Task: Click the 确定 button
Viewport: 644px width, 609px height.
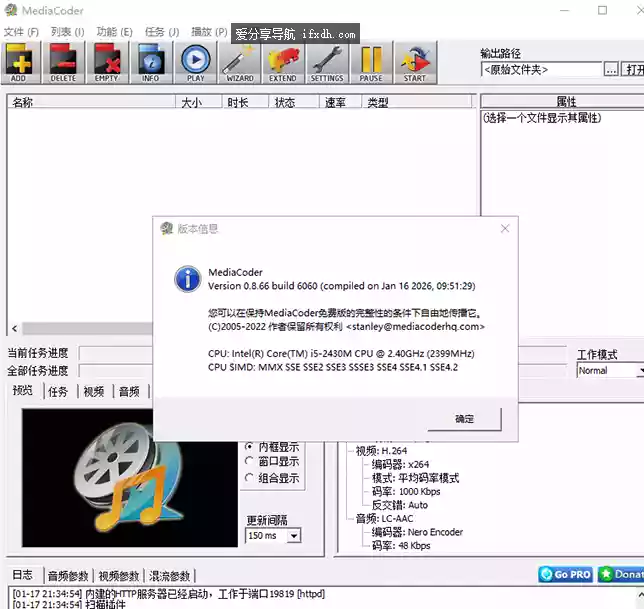Action: [x=464, y=419]
